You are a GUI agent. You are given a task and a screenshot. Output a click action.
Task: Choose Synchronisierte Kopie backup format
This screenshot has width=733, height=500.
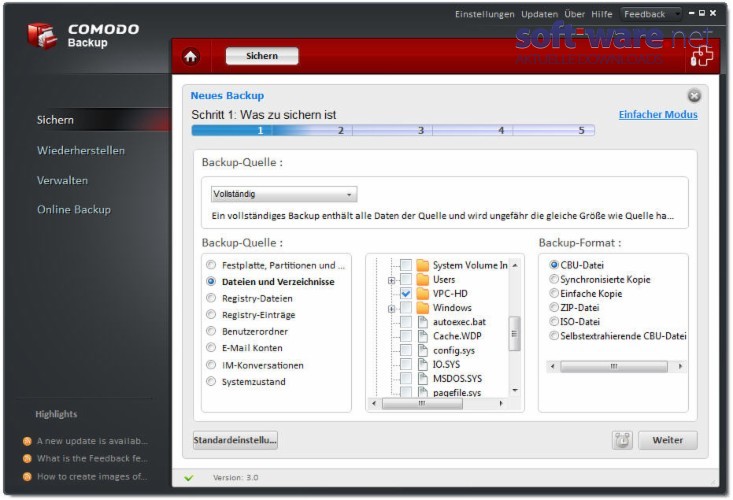[554, 279]
